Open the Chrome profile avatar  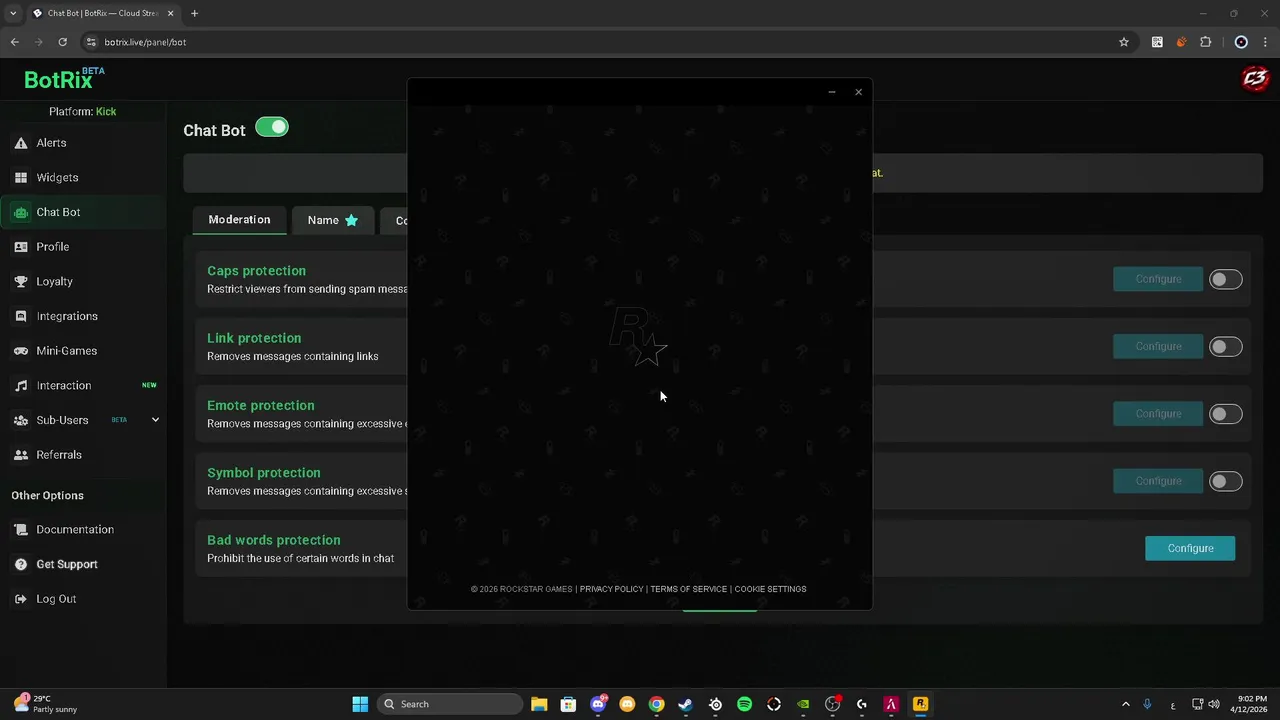pos(1241,42)
